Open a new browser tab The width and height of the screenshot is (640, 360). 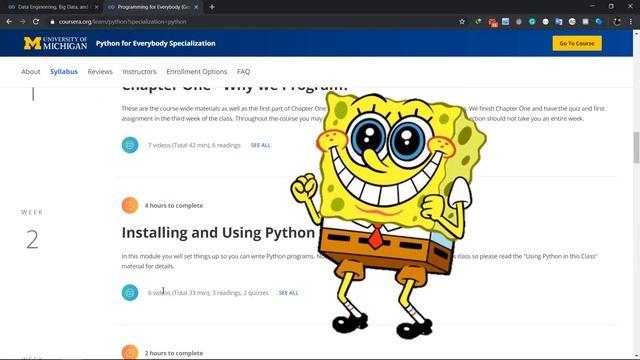[212, 7]
